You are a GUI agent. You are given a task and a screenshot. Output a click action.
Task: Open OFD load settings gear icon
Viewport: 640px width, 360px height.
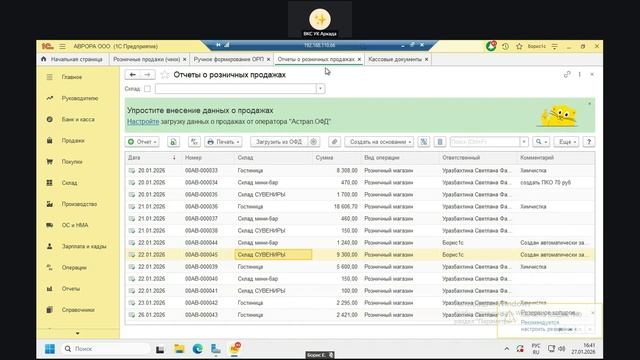pyautogui.click(x=313, y=142)
